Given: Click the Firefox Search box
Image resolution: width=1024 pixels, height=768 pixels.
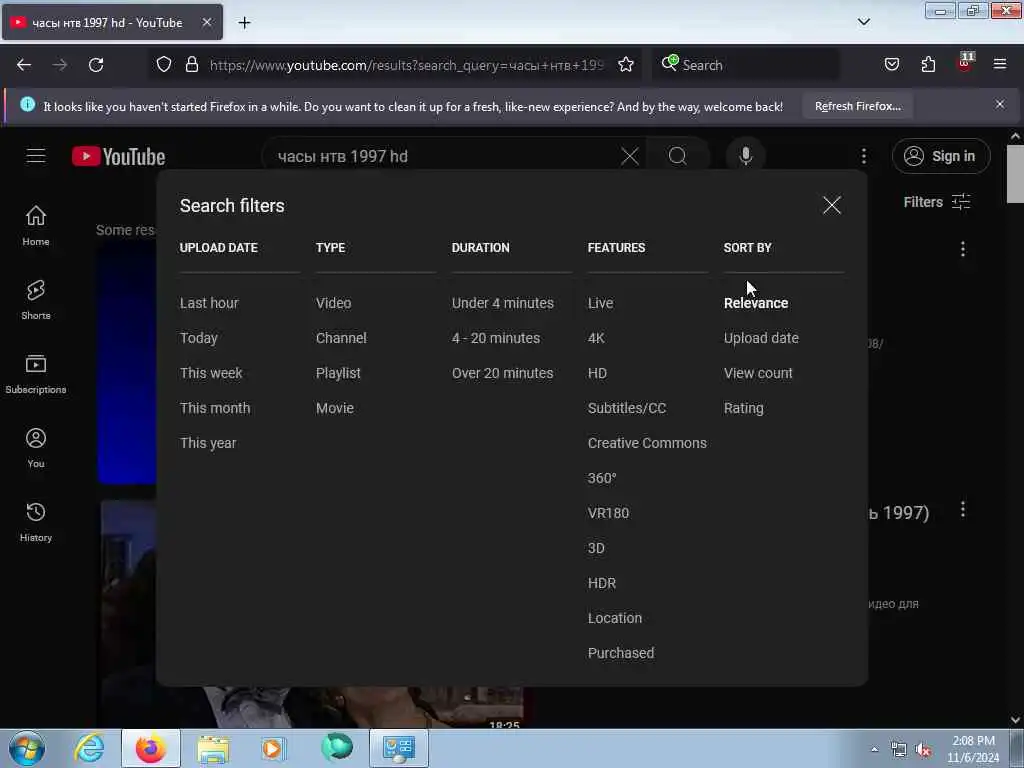Looking at the screenshot, I should tap(745, 65).
